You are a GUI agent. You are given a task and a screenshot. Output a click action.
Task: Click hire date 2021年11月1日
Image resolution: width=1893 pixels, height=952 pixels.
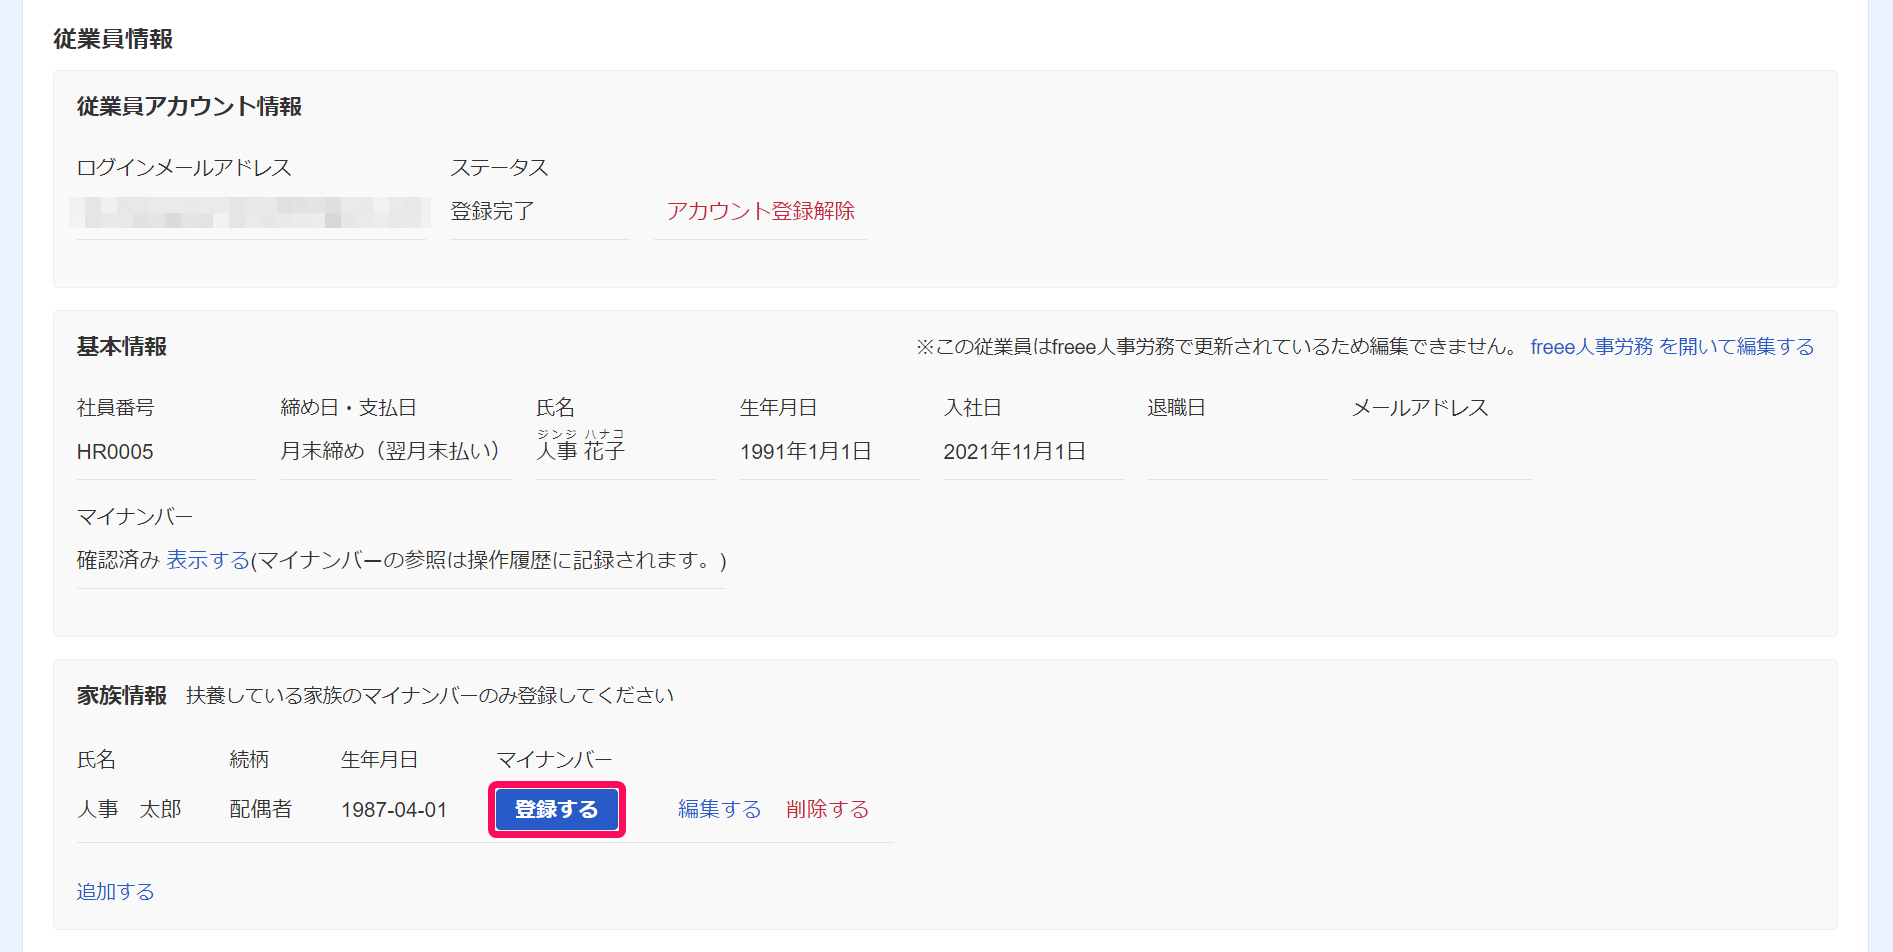click(x=1015, y=452)
